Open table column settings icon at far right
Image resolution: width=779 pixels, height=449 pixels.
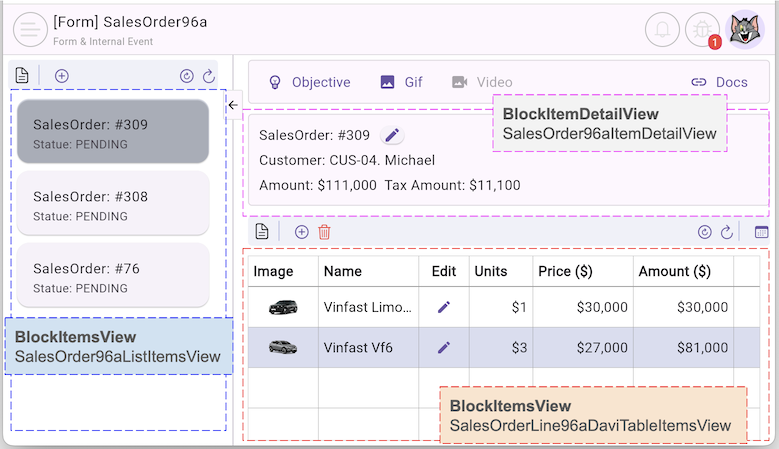click(x=761, y=232)
